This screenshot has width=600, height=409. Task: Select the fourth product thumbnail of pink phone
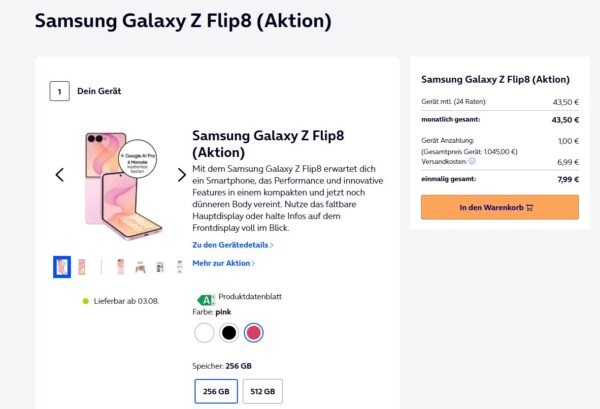[121, 267]
